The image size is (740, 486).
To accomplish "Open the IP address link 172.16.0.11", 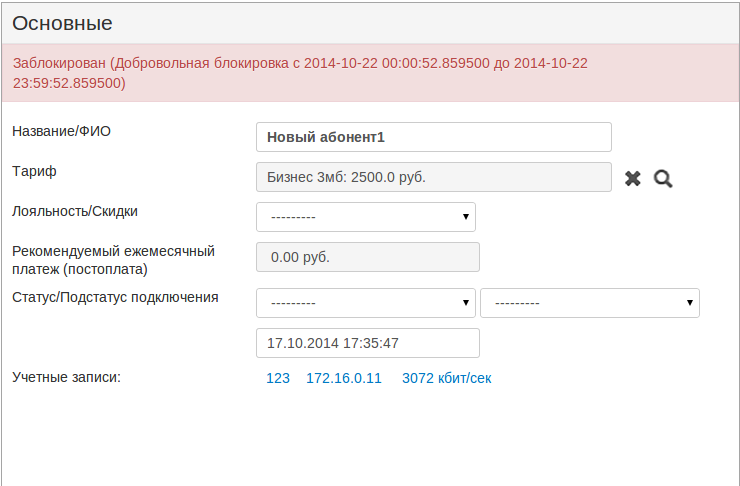I will click(x=344, y=378).
